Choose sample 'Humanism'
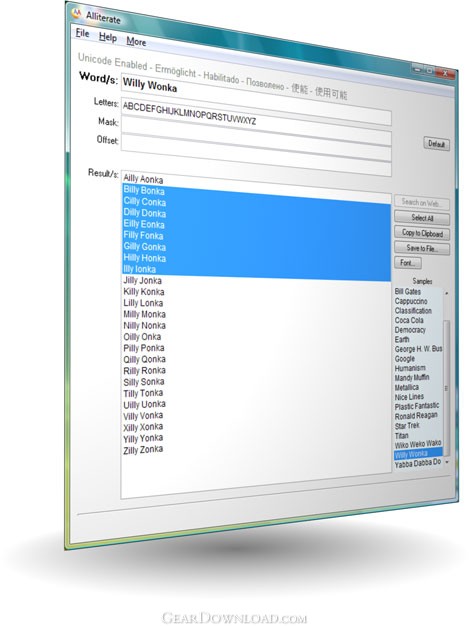This screenshot has width=469, height=626. coord(410,368)
